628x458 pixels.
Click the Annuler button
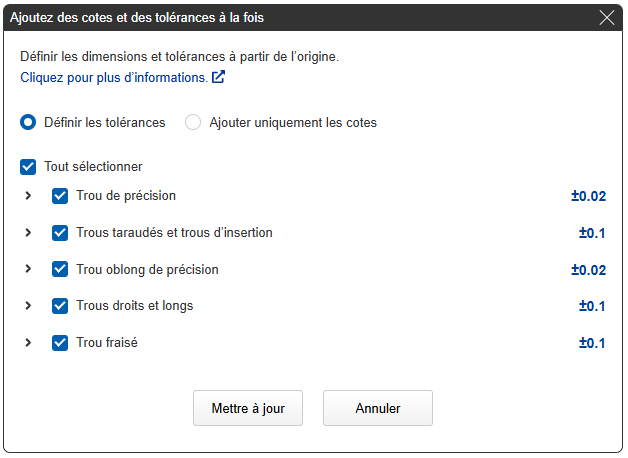point(378,408)
